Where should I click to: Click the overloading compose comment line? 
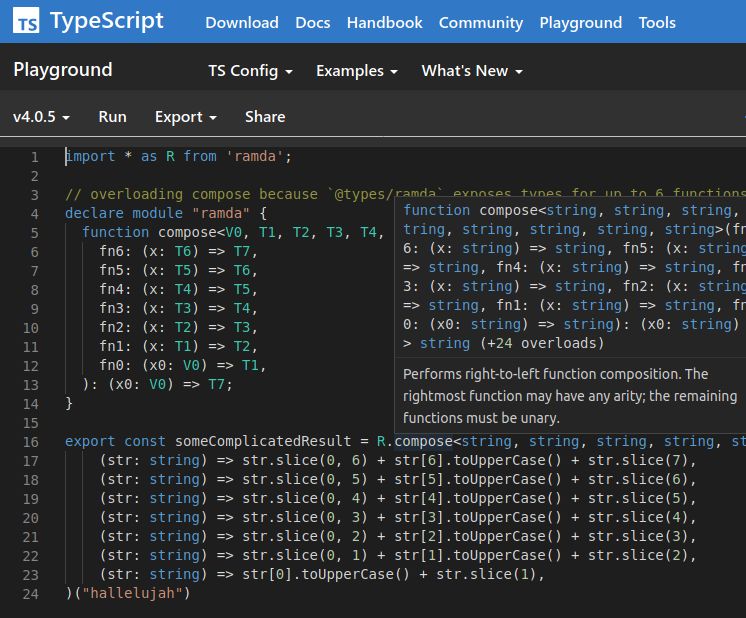point(405,194)
